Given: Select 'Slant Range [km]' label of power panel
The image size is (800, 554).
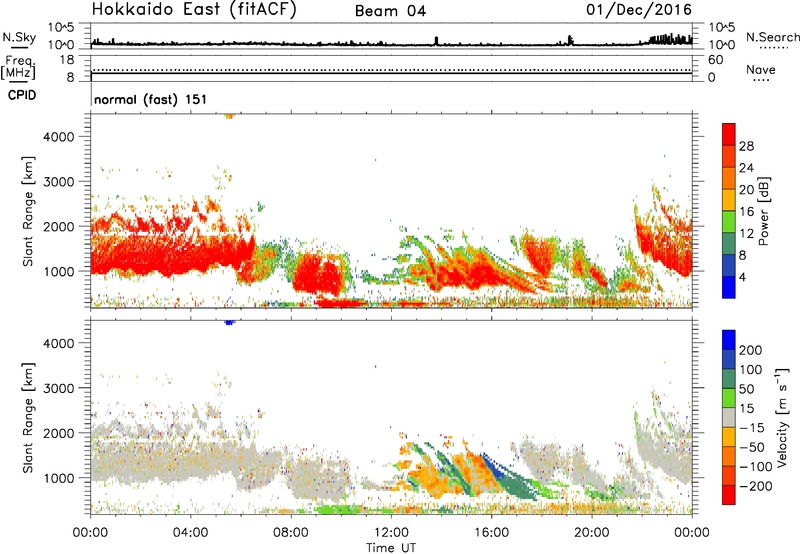Looking at the screenshot, I should click(x=28, y=211).
